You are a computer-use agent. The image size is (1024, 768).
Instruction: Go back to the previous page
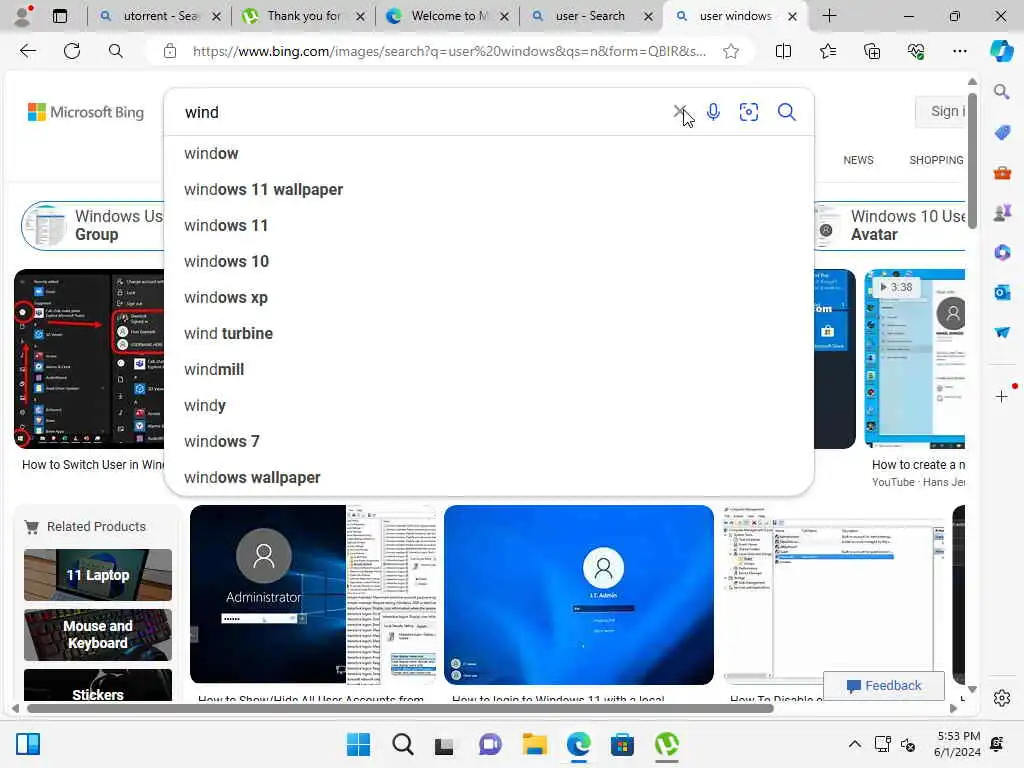[x=27, y=51]
